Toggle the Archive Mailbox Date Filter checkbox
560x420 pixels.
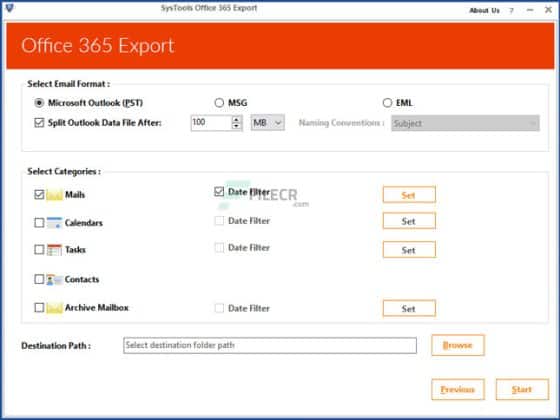coord(219,308)
